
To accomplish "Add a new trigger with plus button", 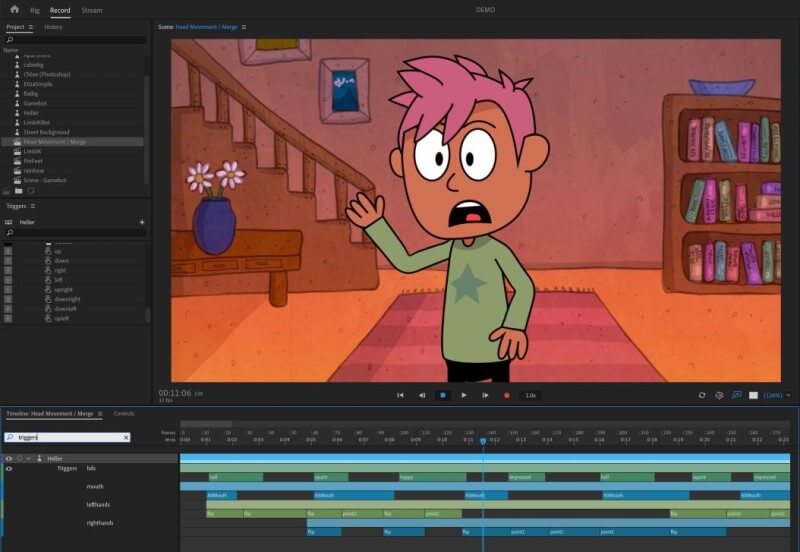I will point(142,222).
